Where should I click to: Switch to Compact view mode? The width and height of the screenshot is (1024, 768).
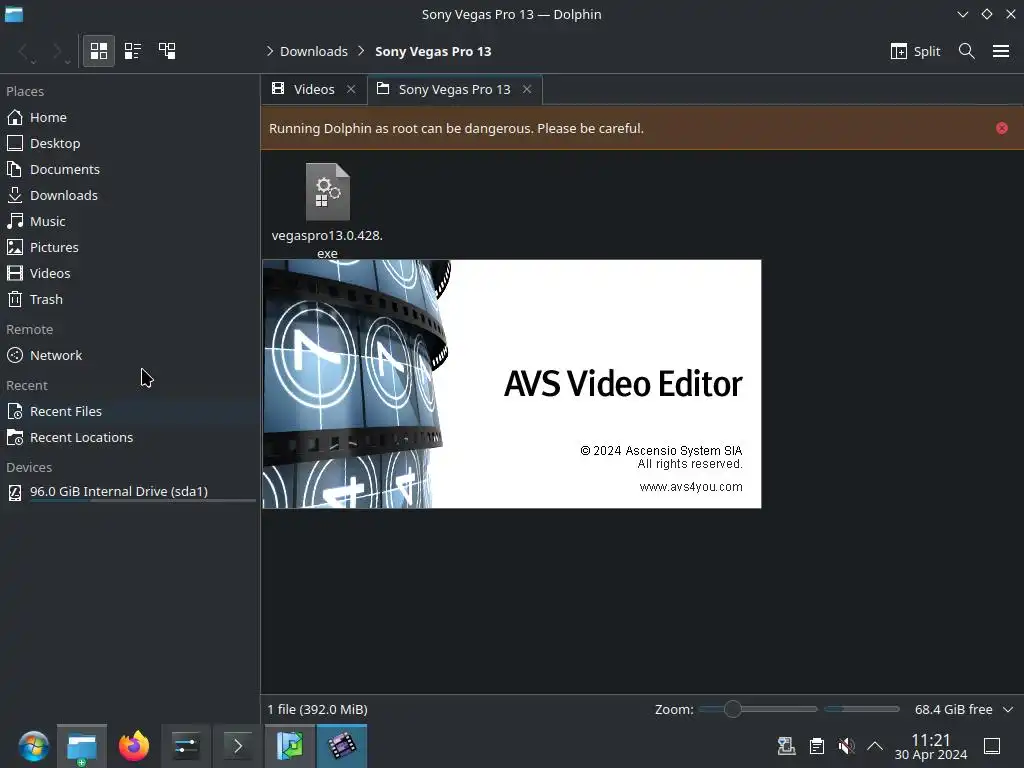(x=133, y=51)
